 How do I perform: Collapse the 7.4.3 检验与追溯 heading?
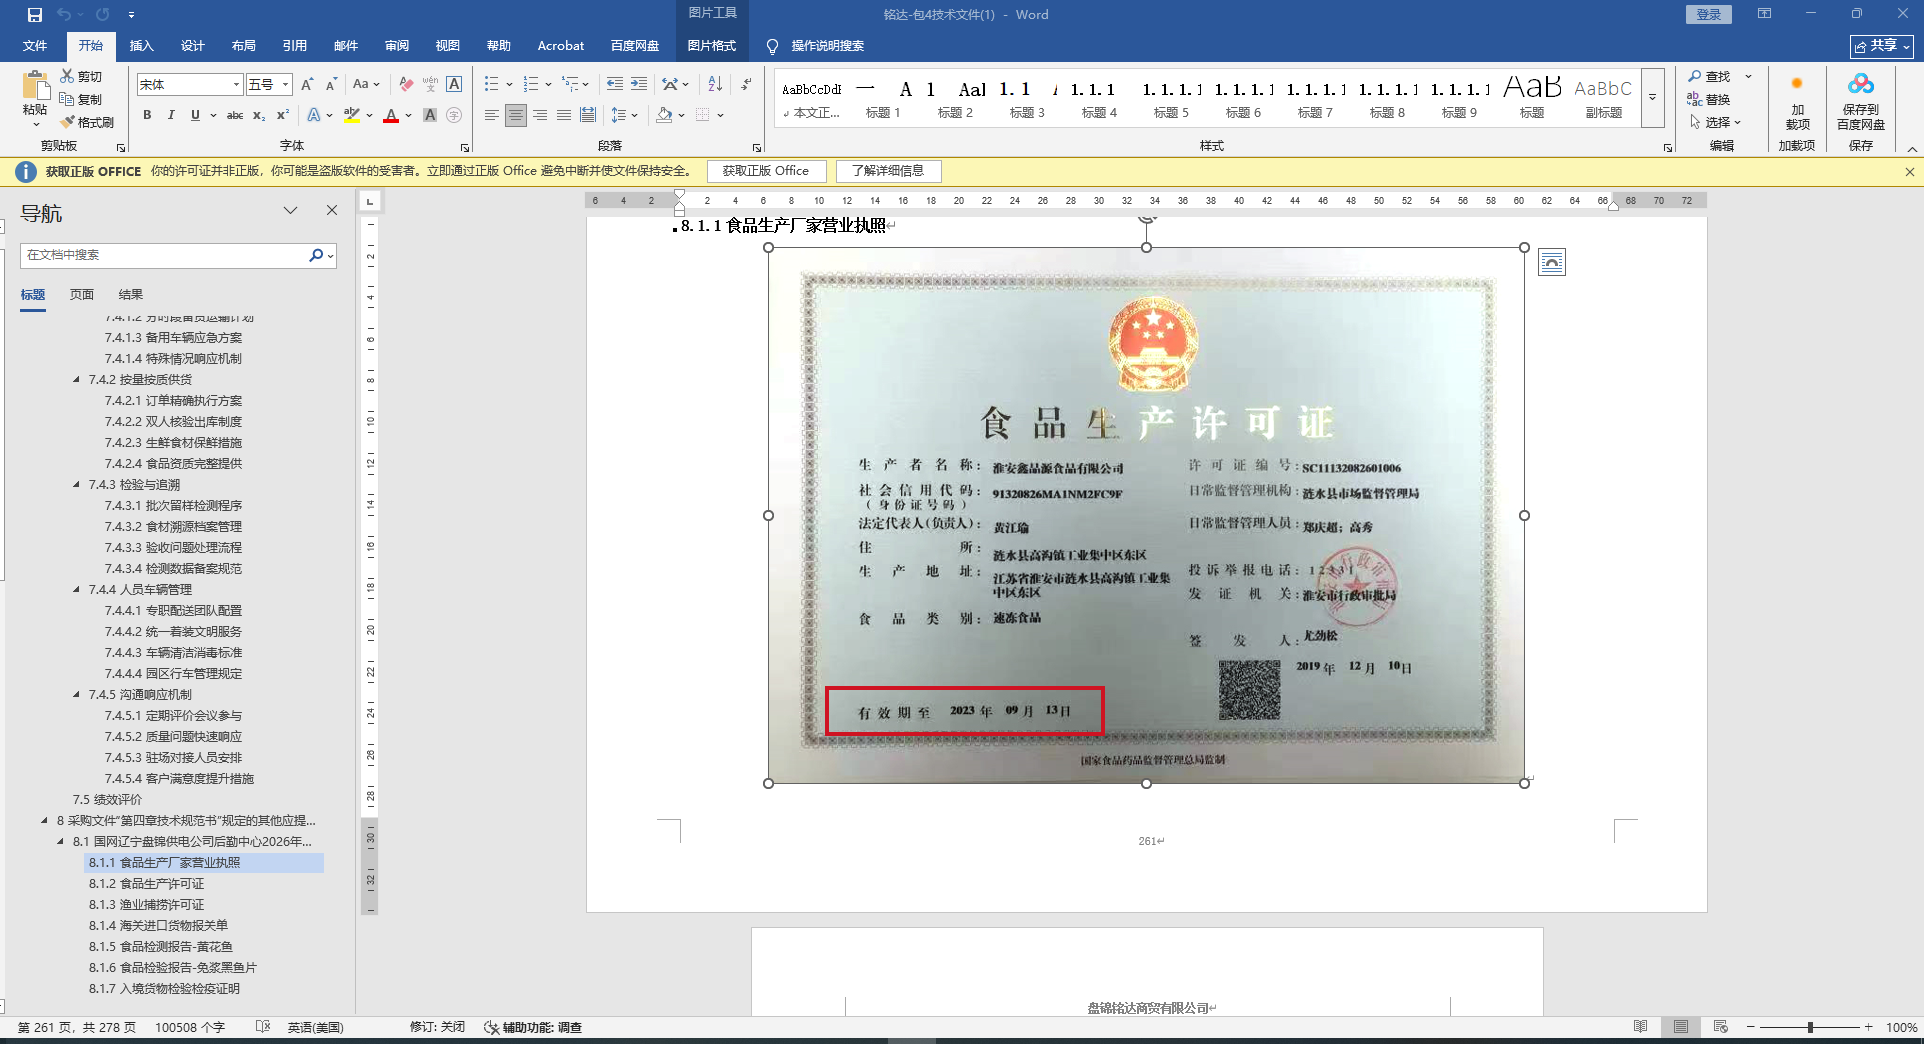coord(77,485)
